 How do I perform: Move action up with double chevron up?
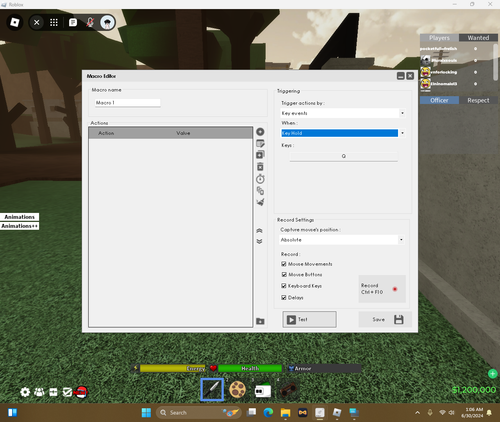click(x=259, y=231)
